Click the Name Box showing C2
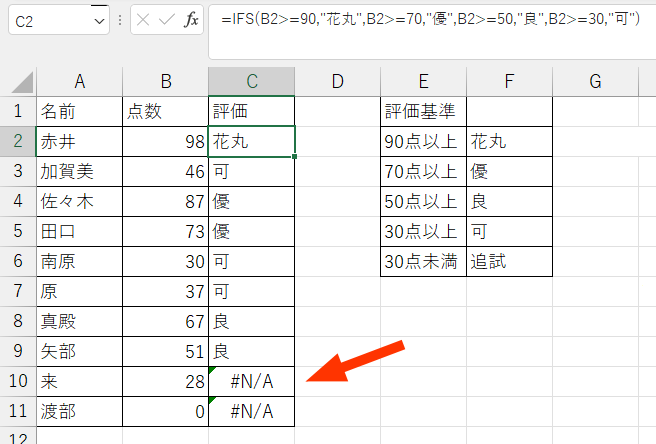Screen dimensions: 656x444 59,20
